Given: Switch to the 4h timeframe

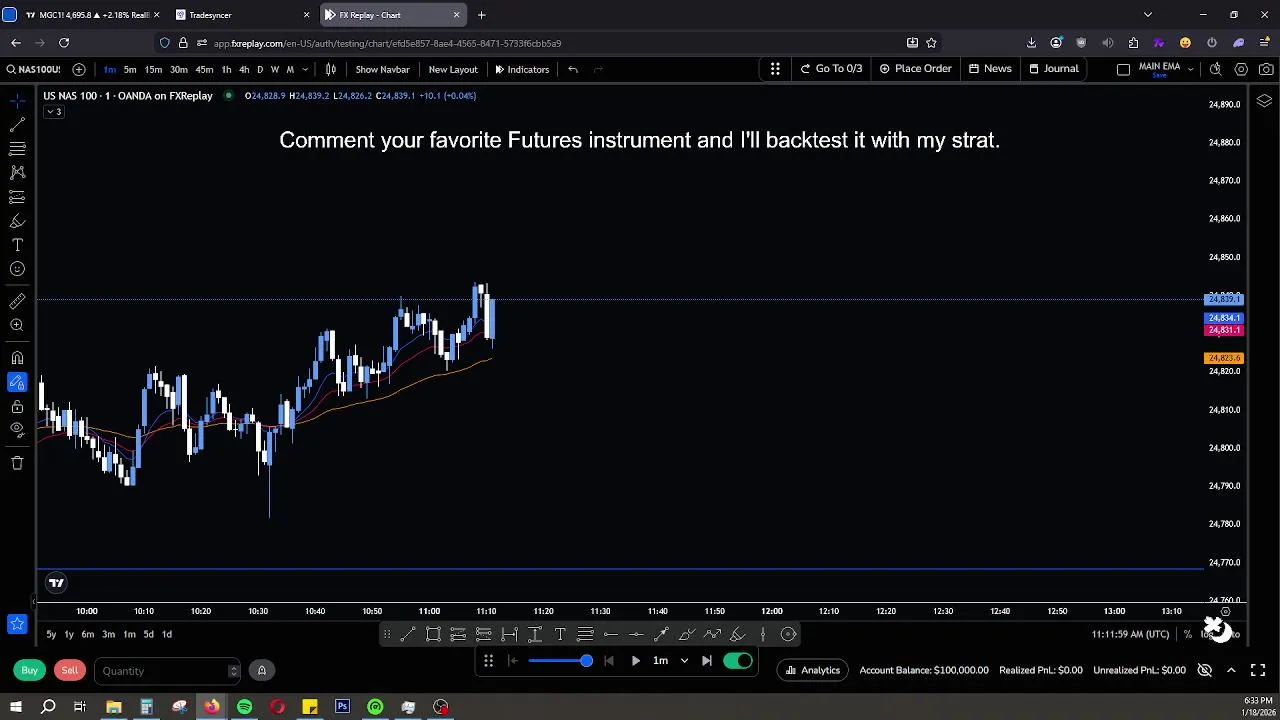Looking at the screenshot, I should (244, 69).
